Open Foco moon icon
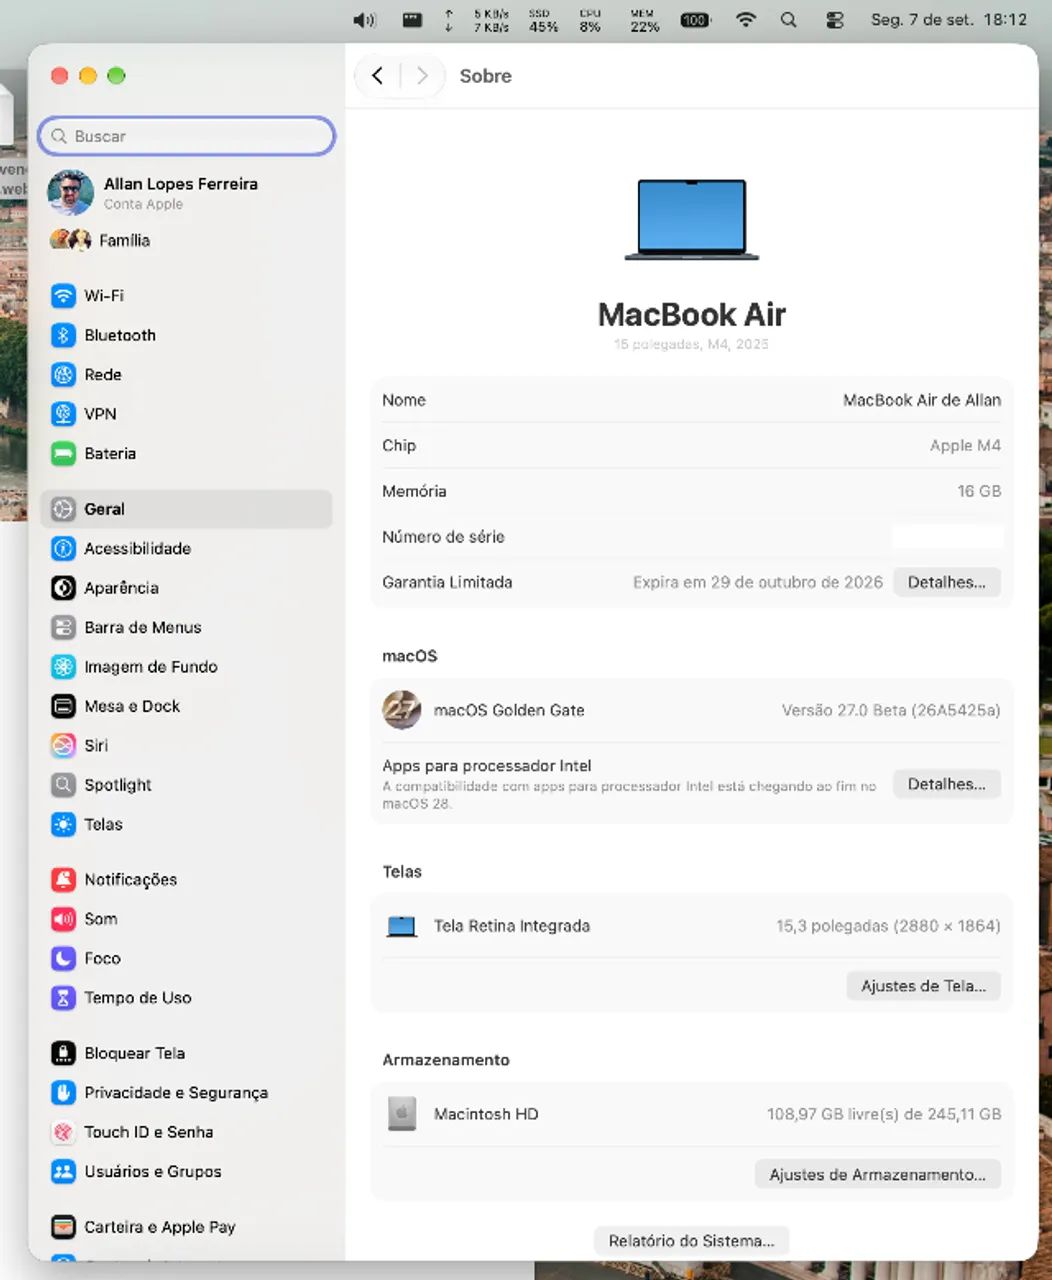The image size is (1052, 1280). [63, 959]
